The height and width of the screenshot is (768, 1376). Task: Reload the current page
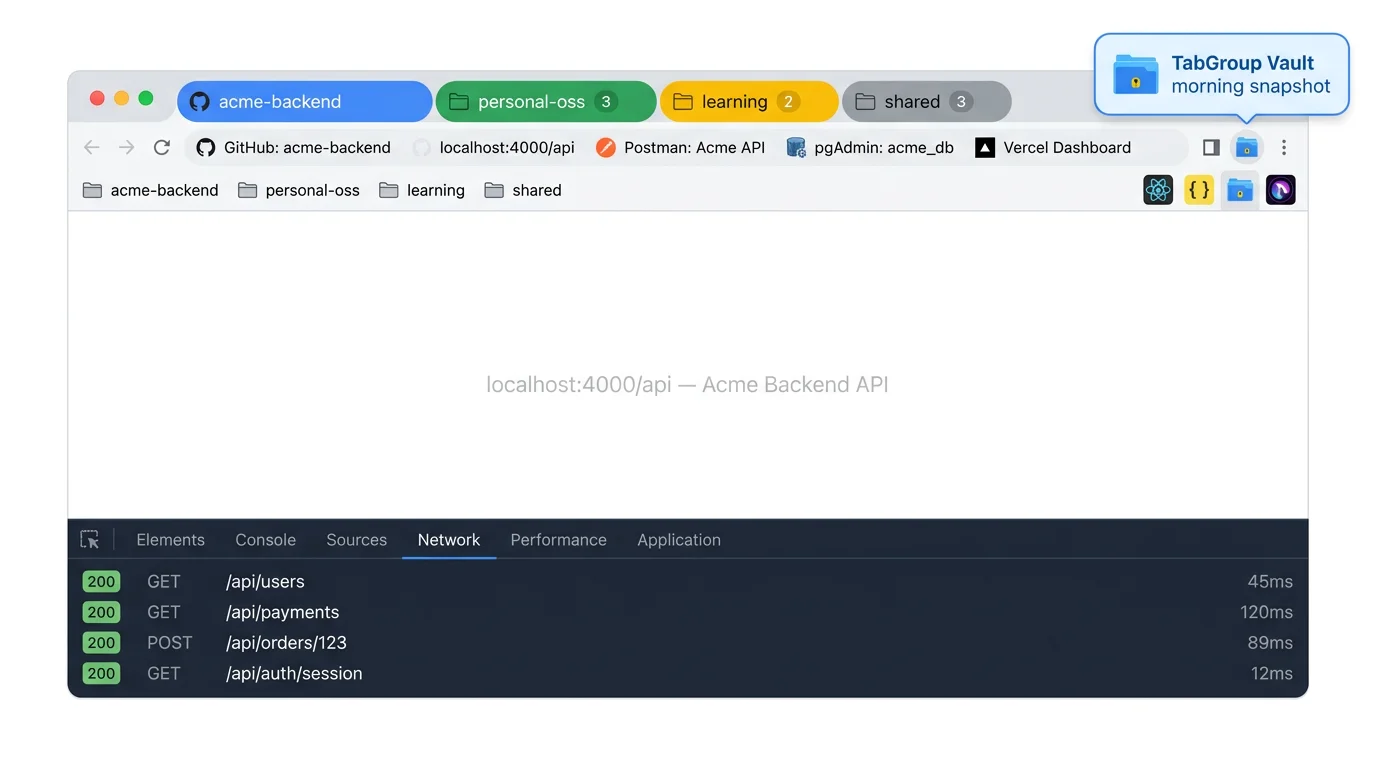(162, 146)
